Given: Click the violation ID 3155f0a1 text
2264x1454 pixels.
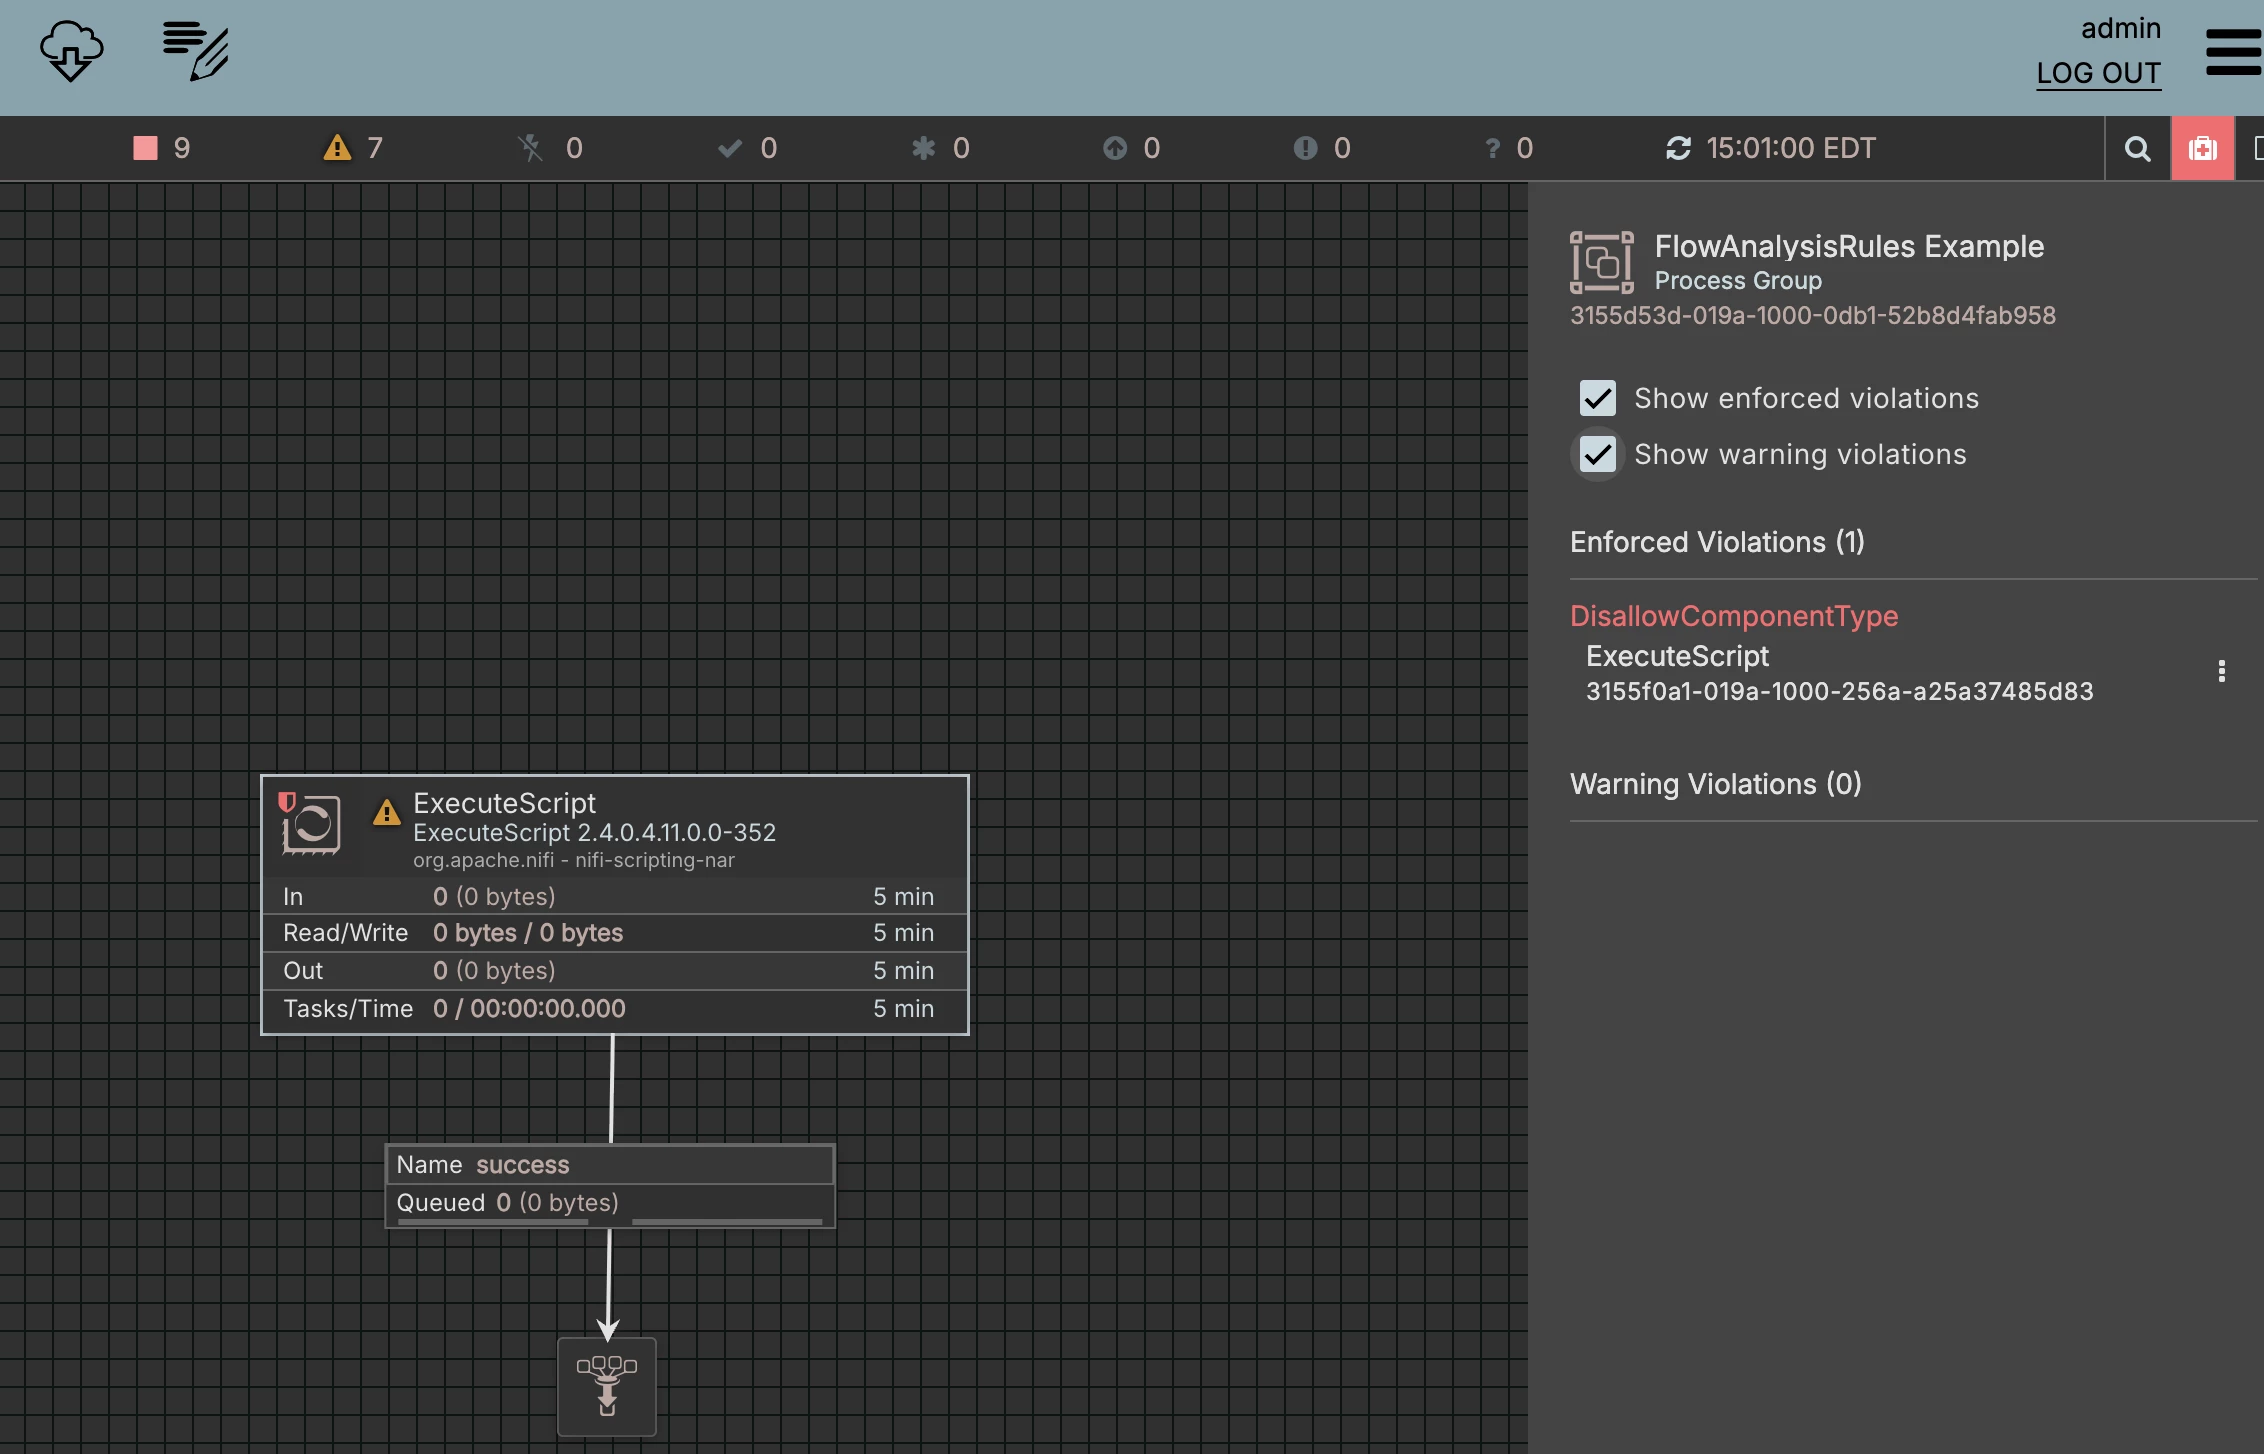Looking at the screenshot, I should point(1839,691).
